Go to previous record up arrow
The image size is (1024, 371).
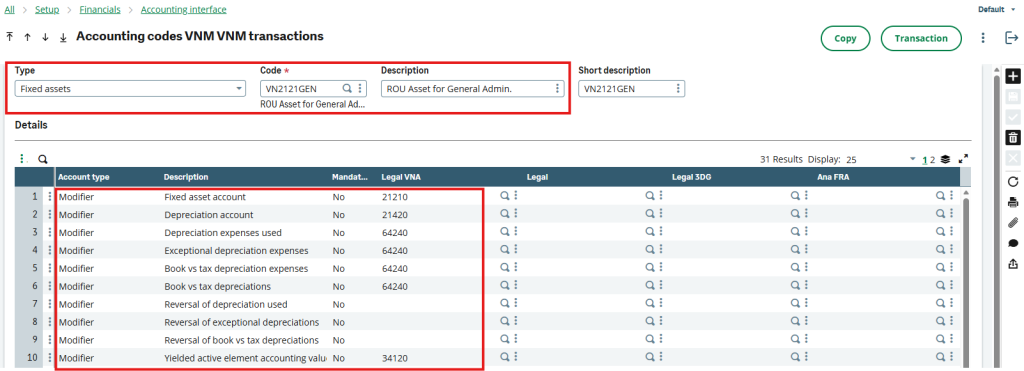click(27, 37)
